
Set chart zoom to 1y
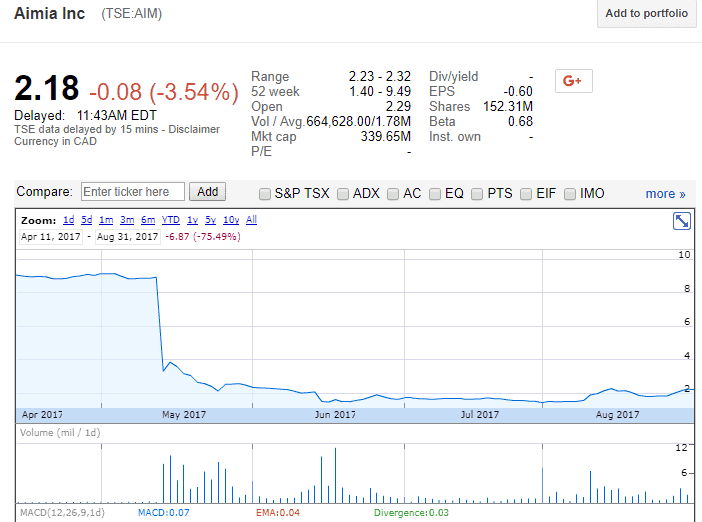click(193, 220)
